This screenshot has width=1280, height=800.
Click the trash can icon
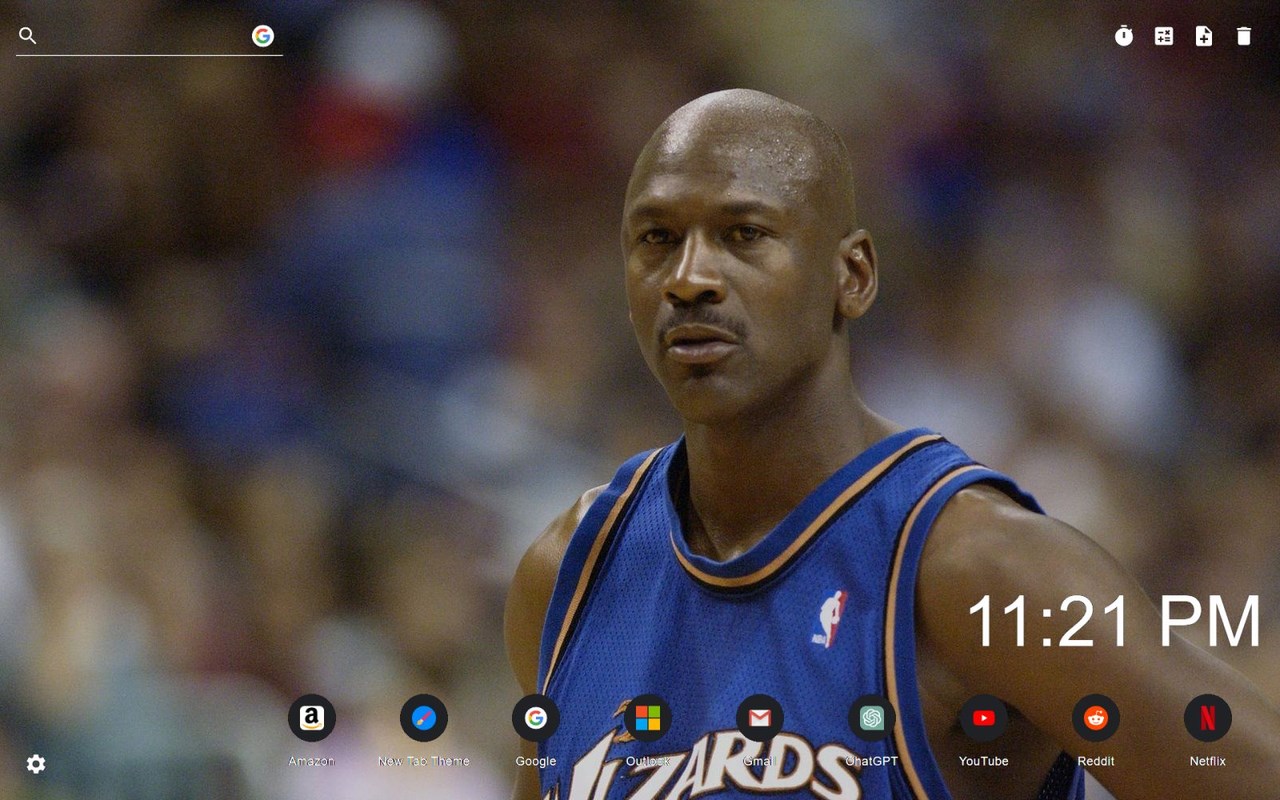pos(1244,36)
